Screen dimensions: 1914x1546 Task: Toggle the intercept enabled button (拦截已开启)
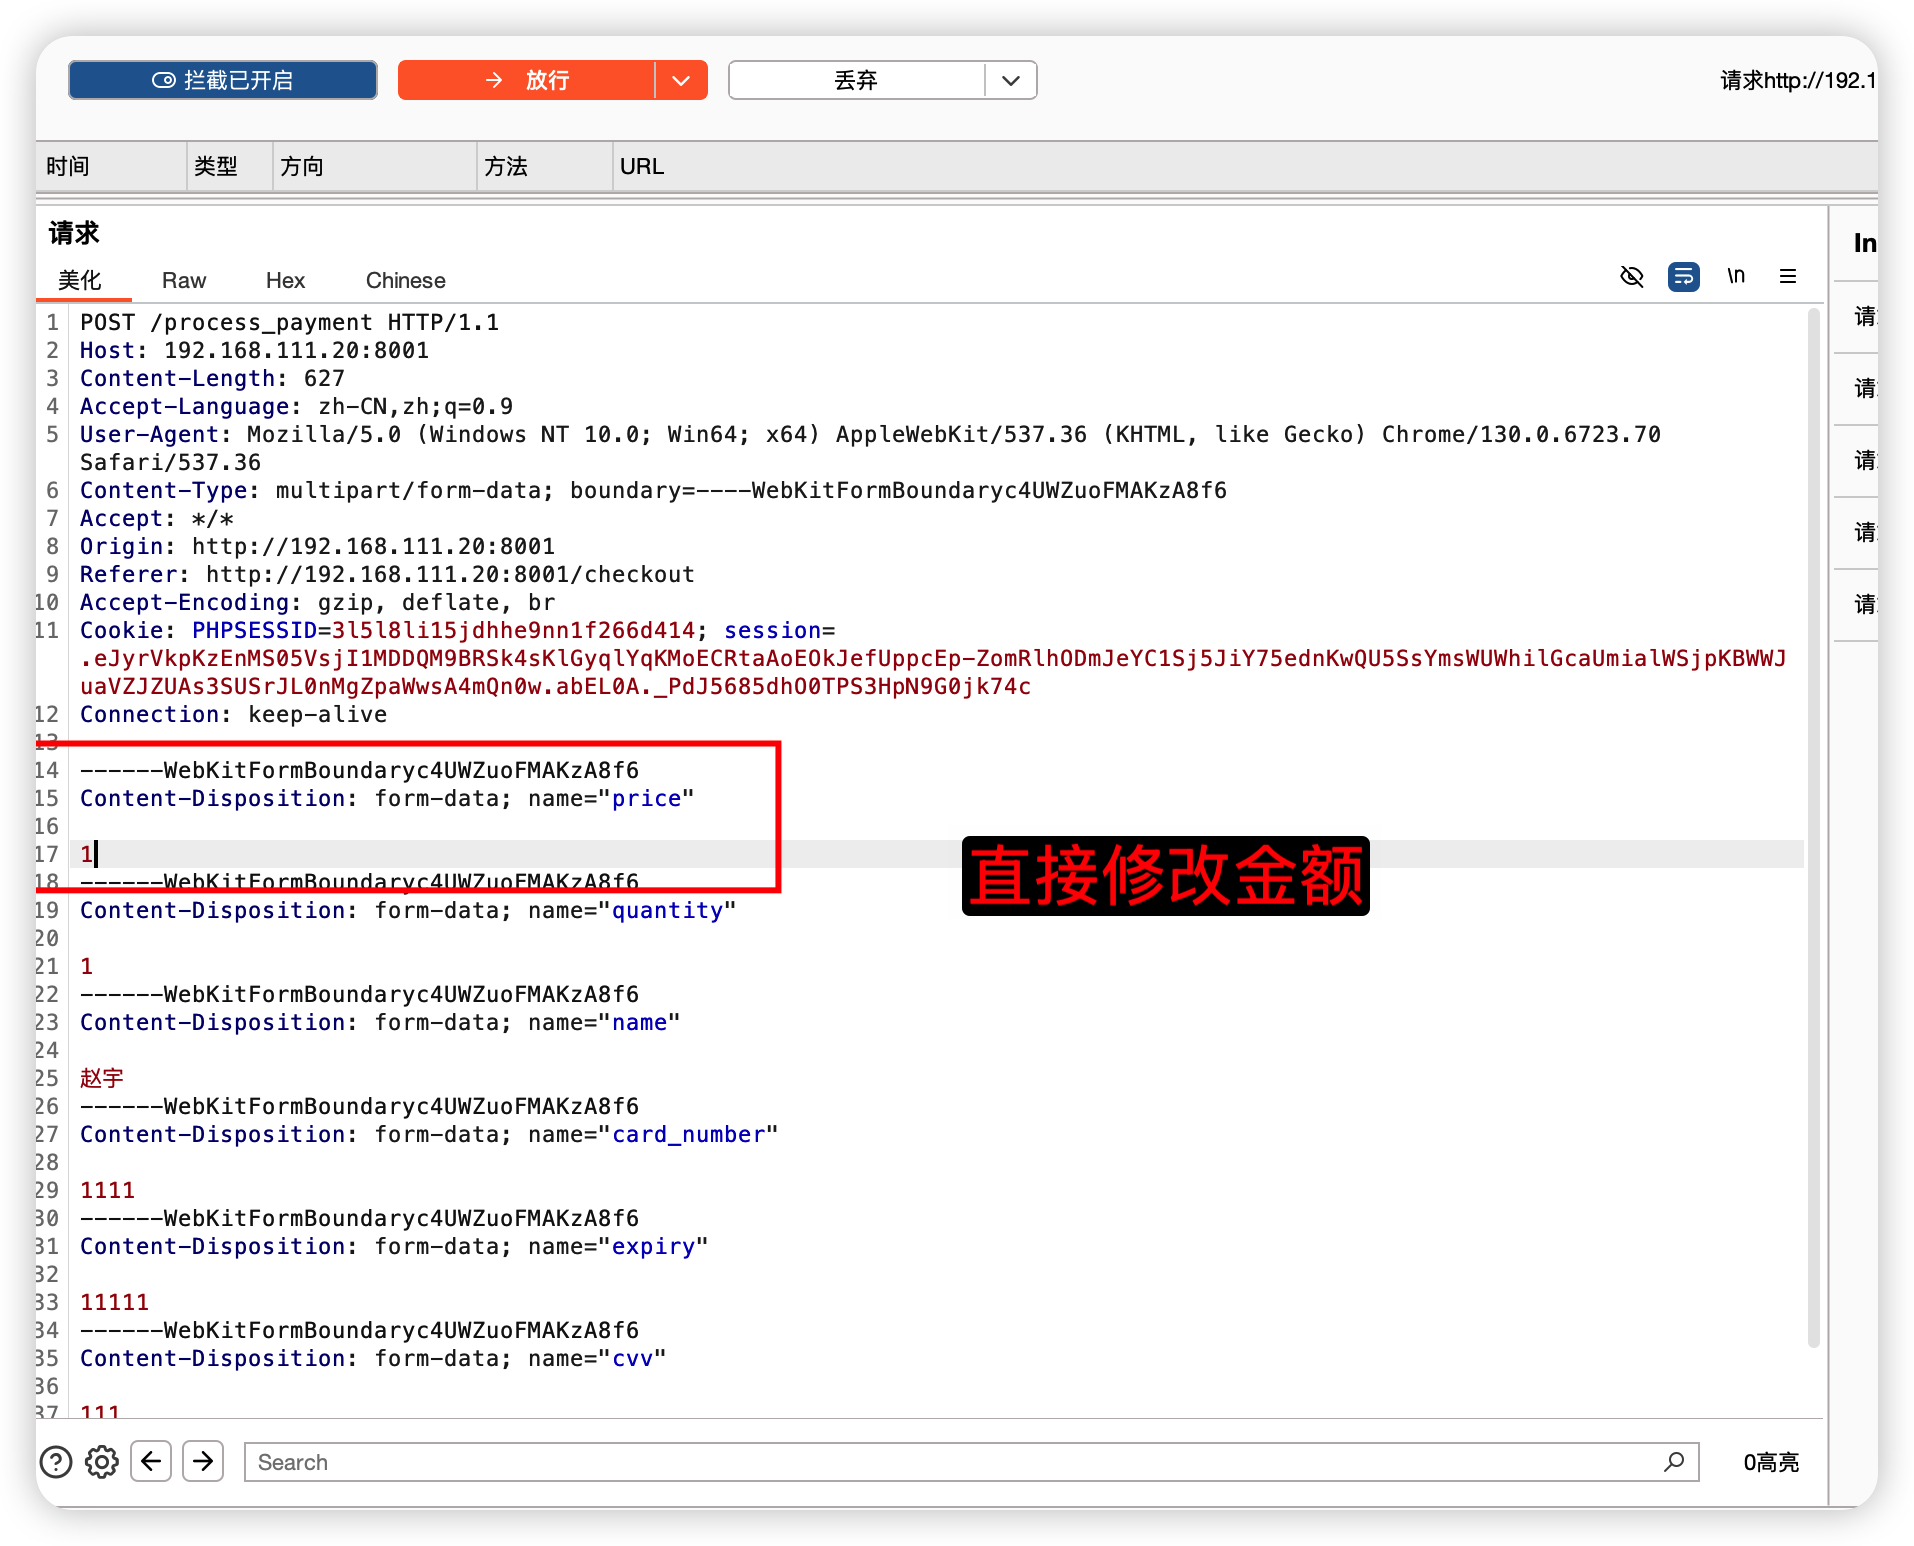point(223,80)
